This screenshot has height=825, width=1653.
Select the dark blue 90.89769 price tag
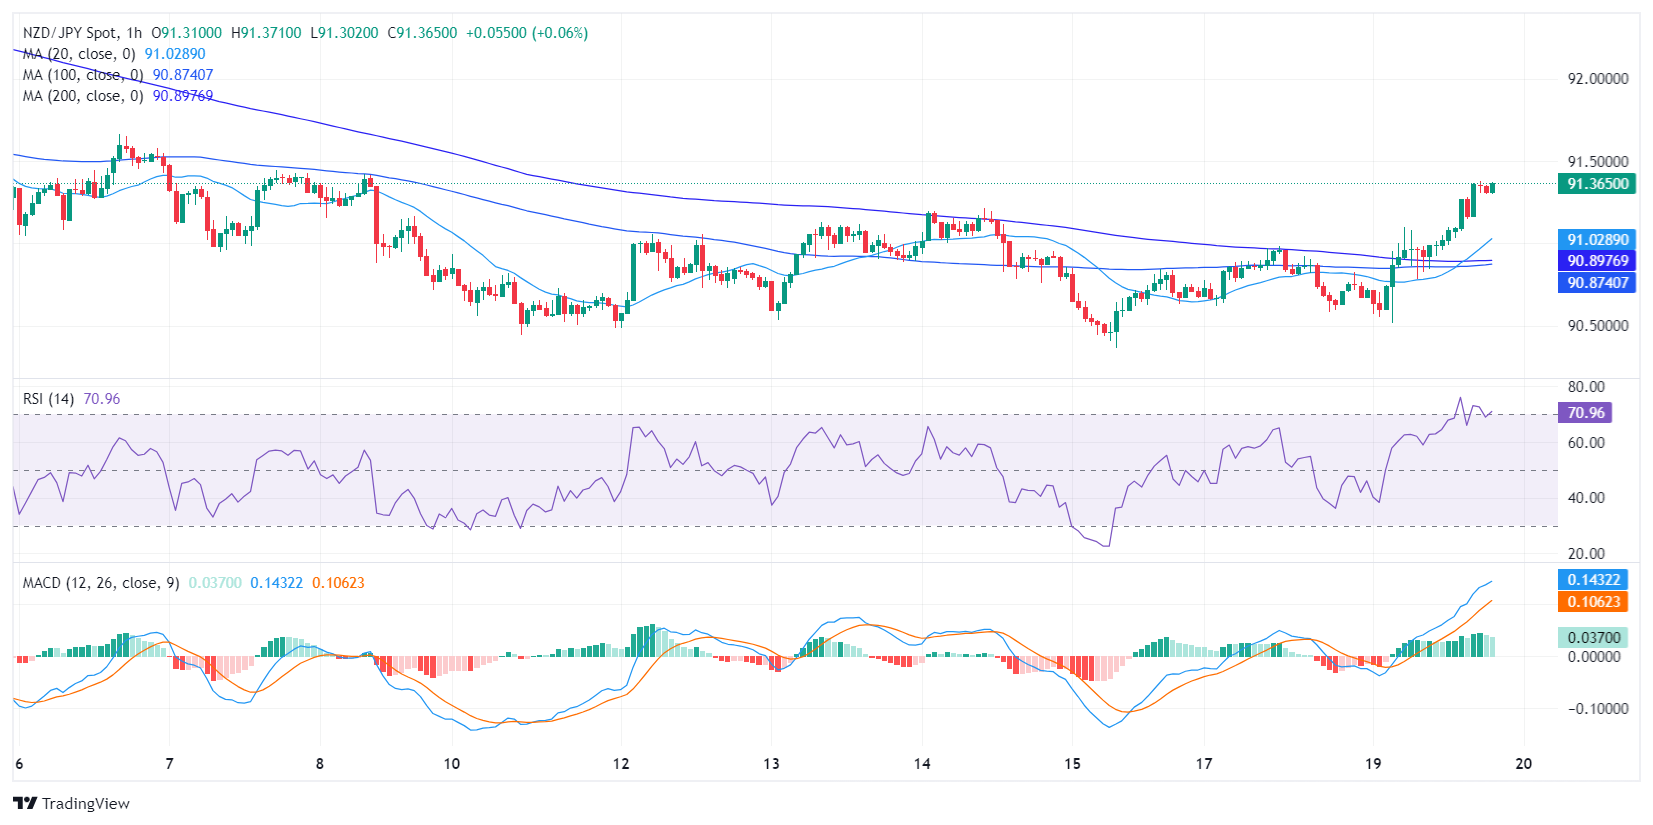pos(1597,261)
